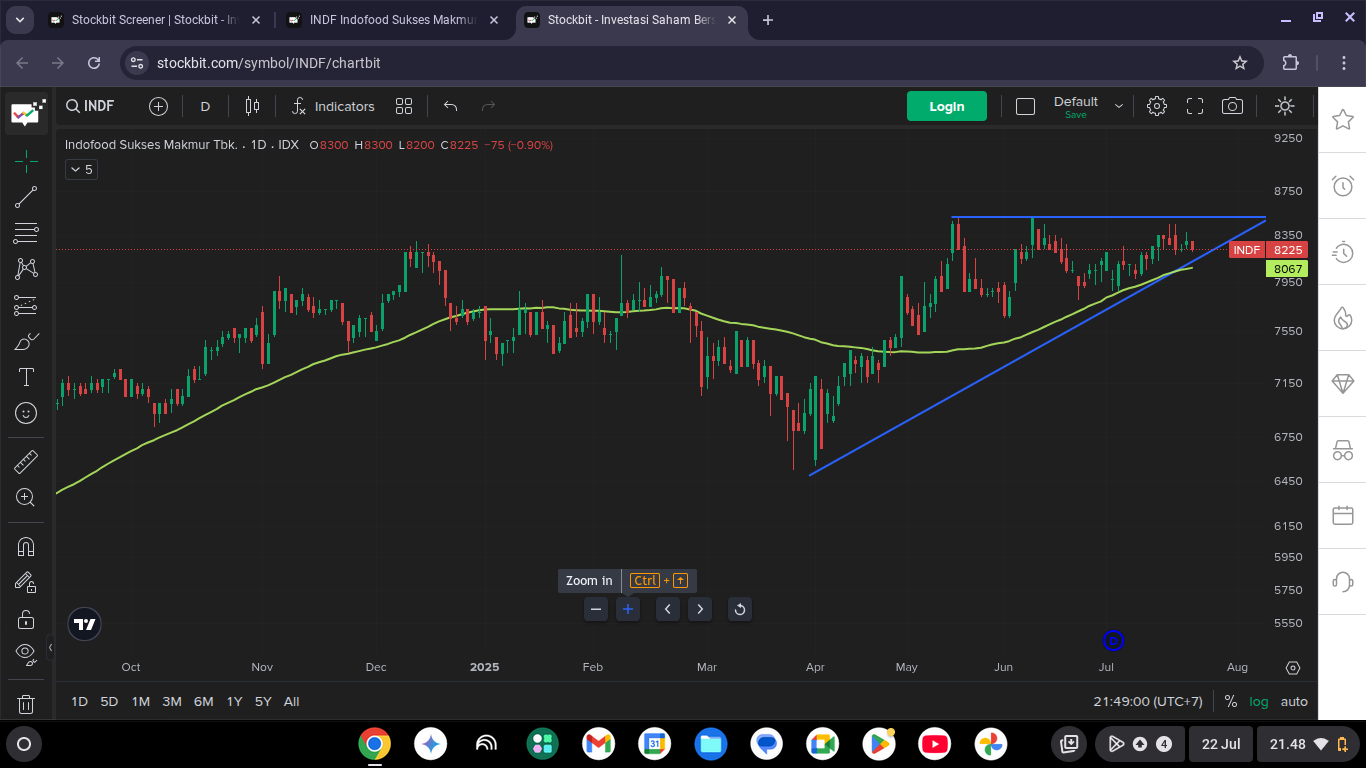Screen dimensions: 1366x768
Task: Add a compare symbol with plus icon
Action: pyautogui.click(x=158, y=106)
